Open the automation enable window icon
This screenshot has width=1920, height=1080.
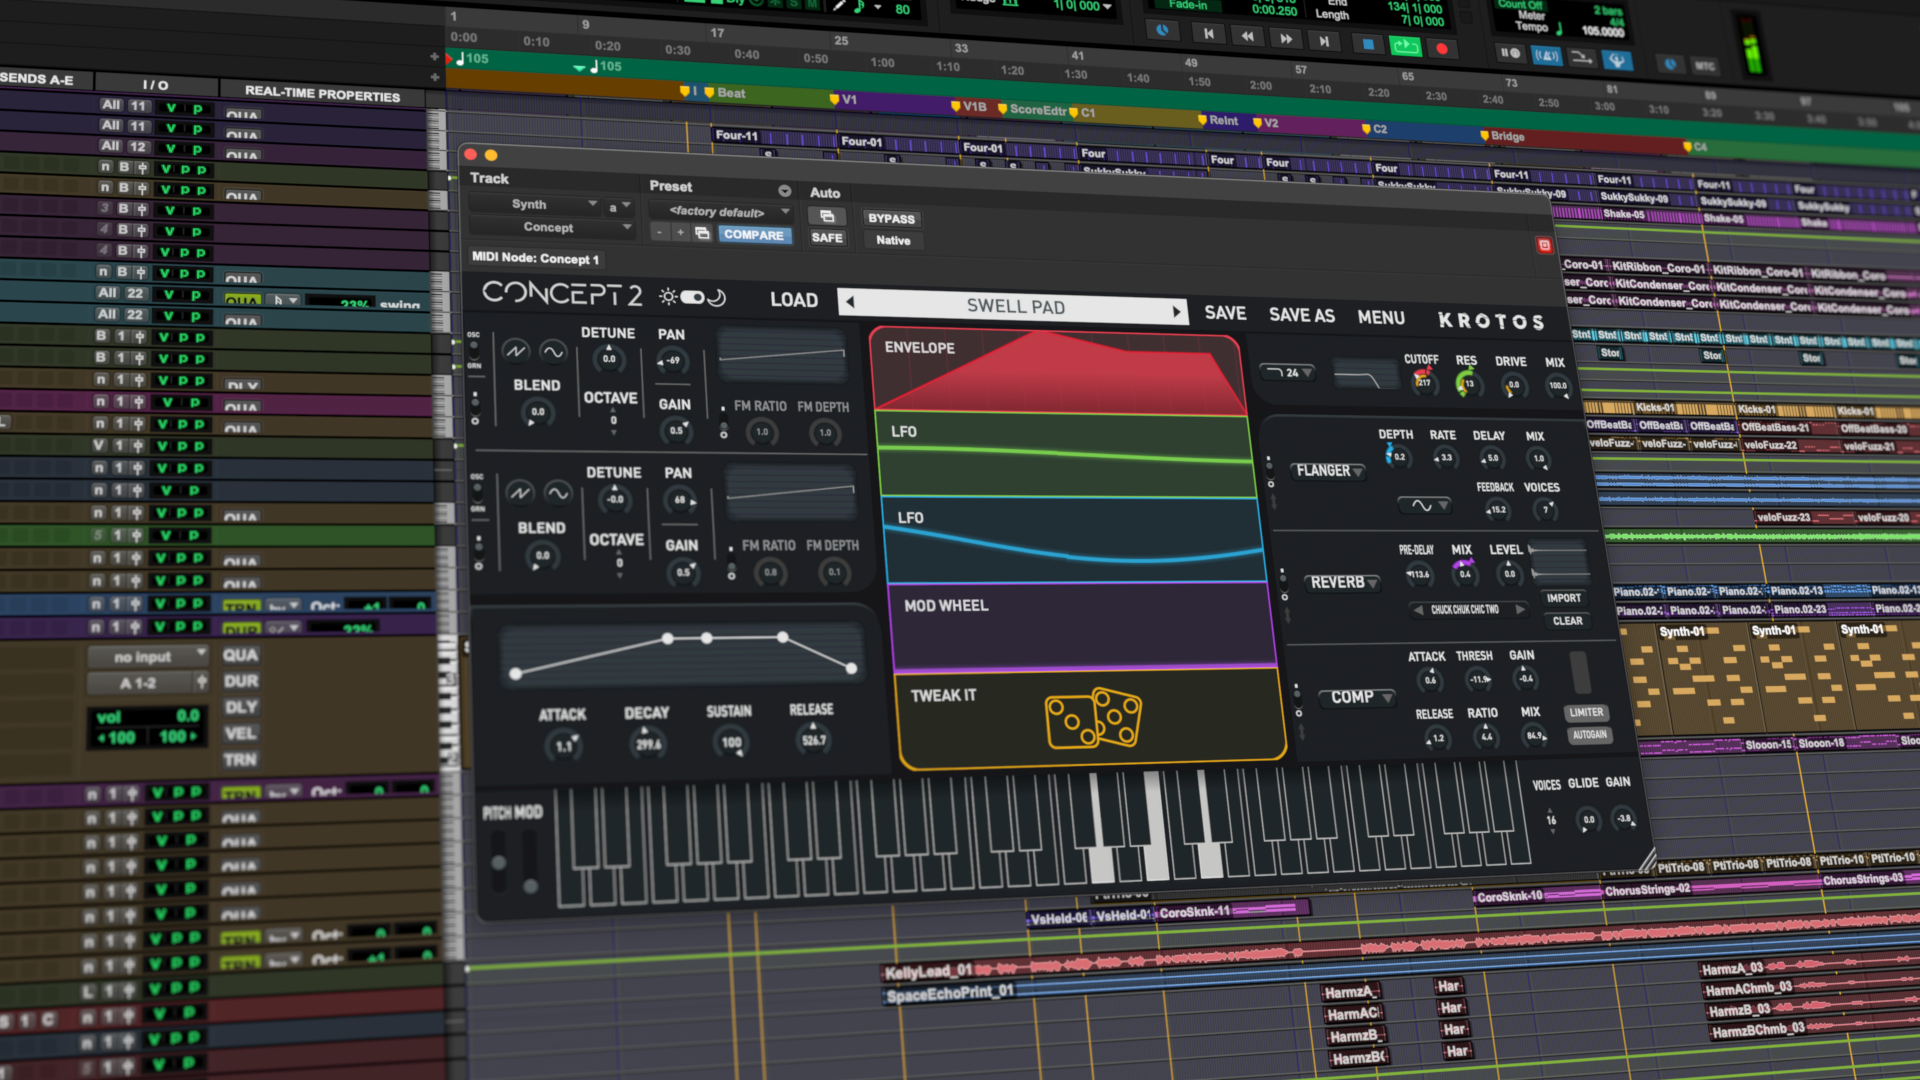(826, 216)
